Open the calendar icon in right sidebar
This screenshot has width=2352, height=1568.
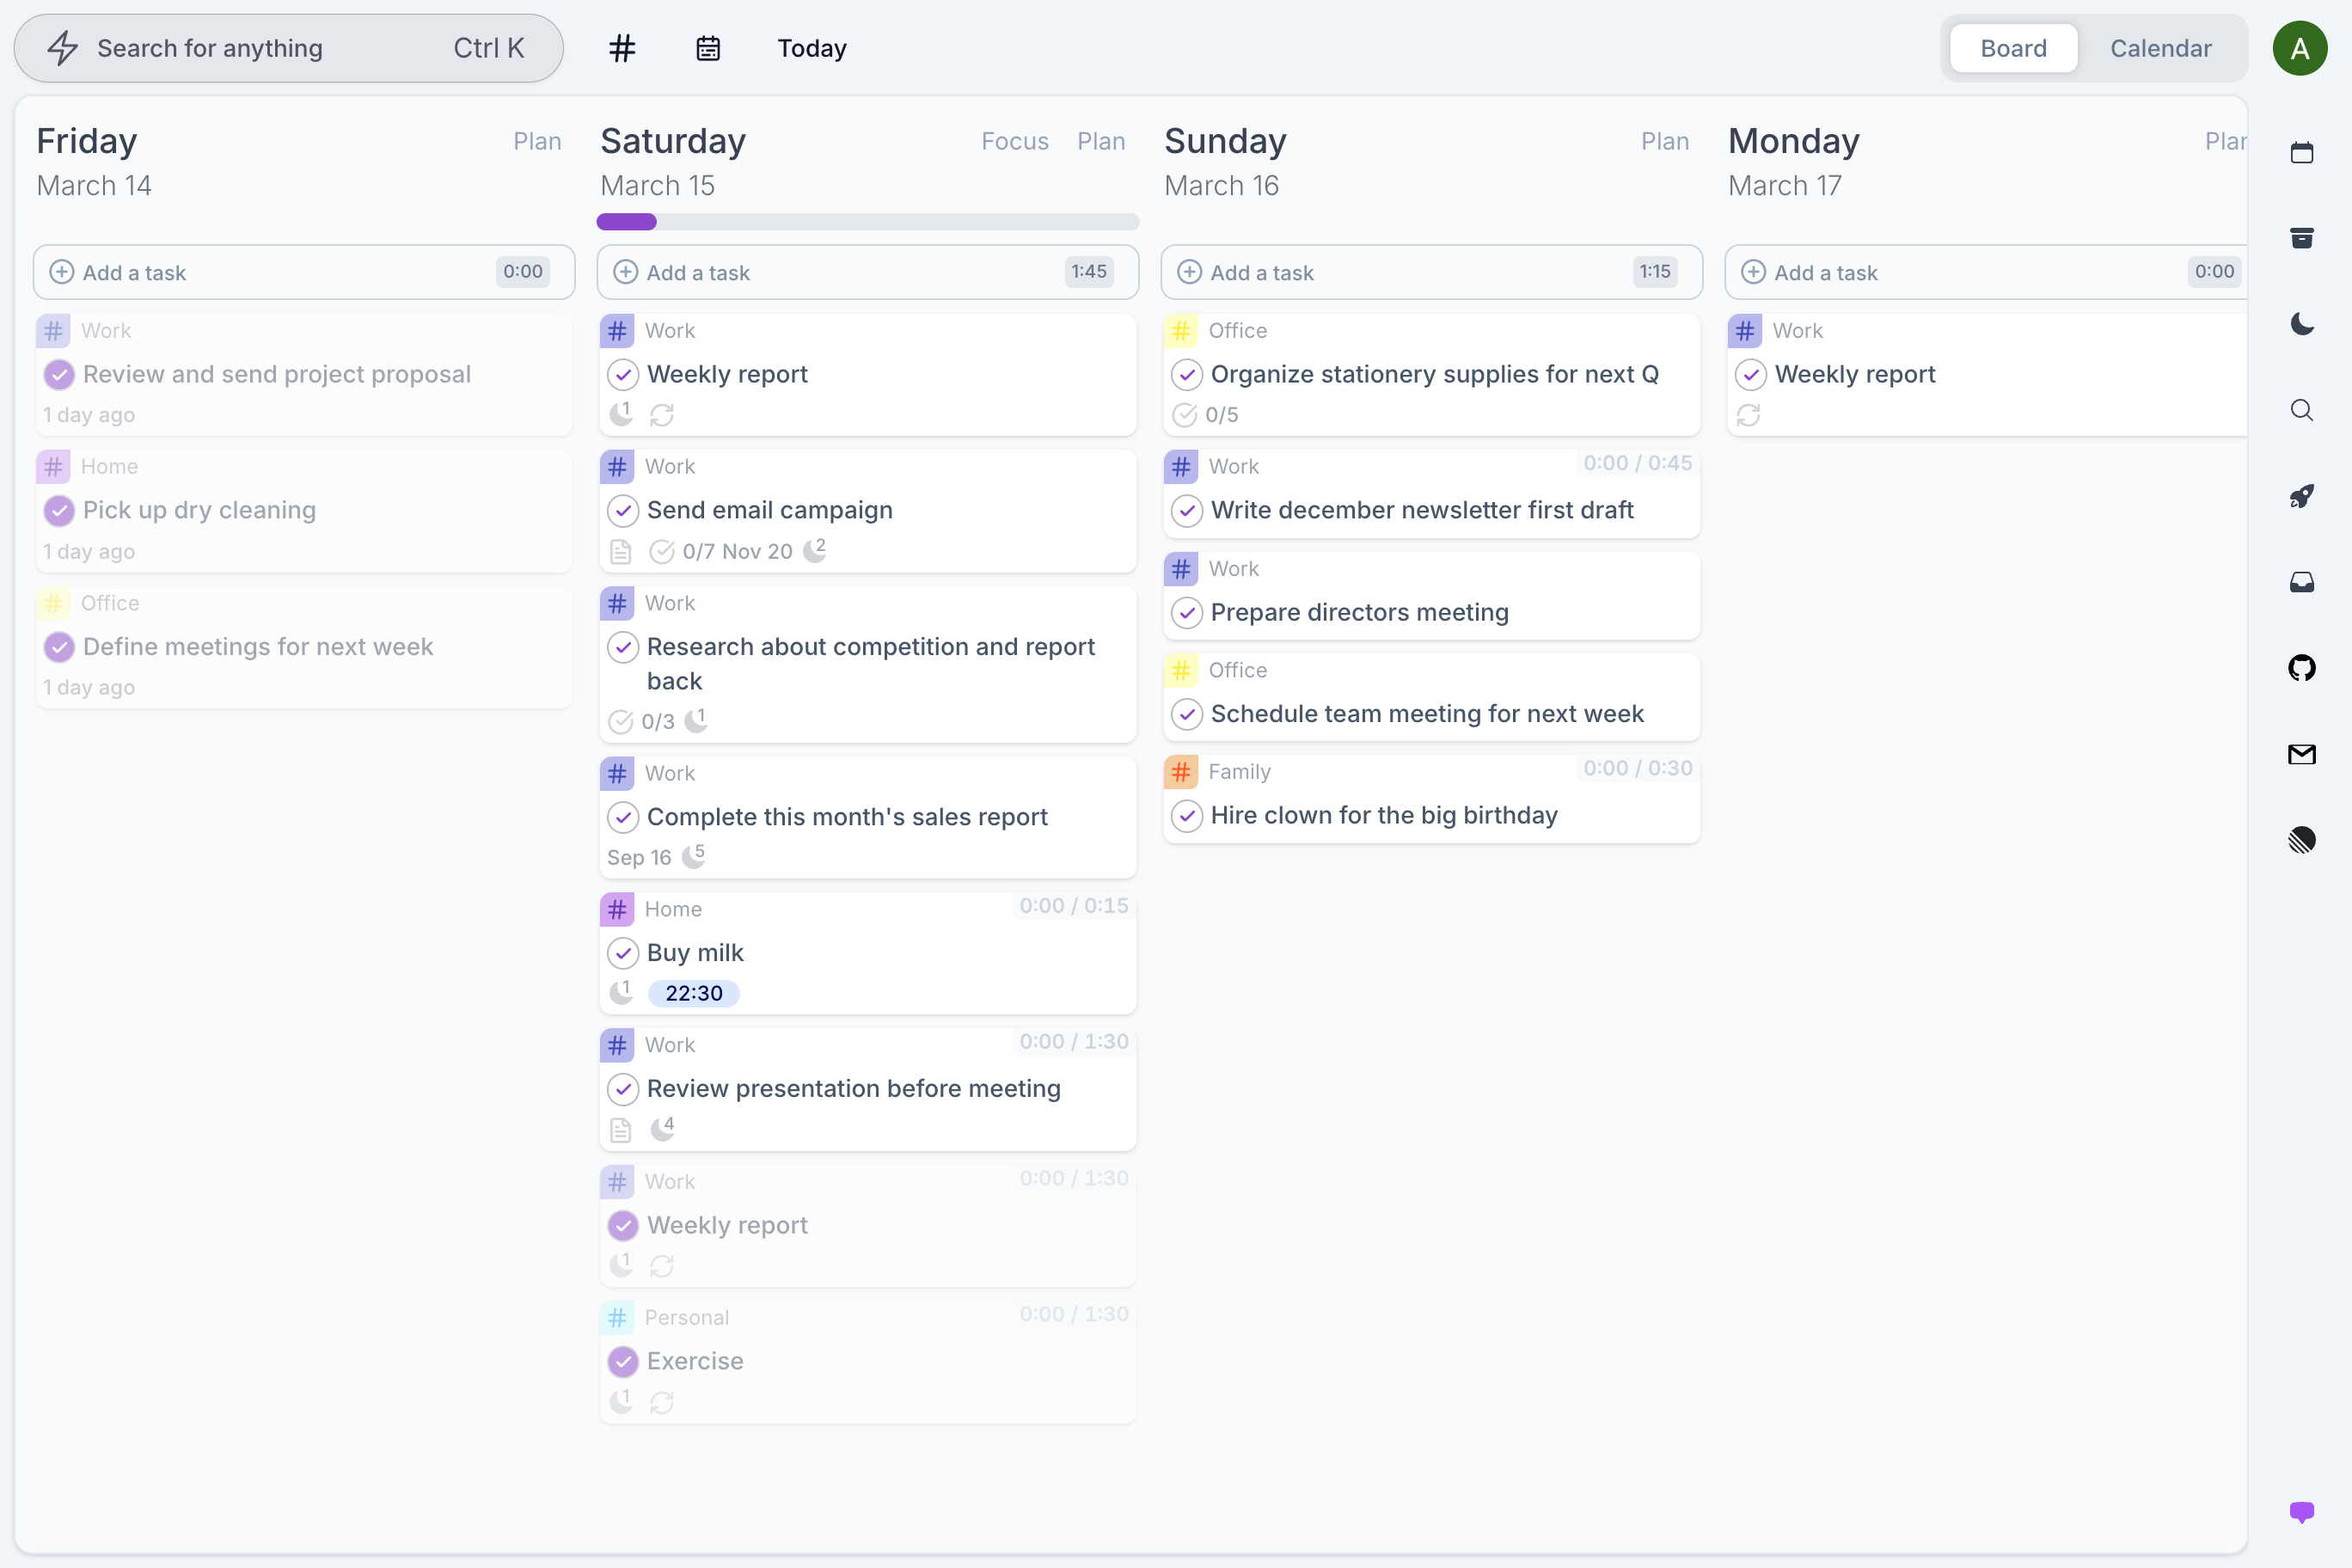click(2301, 153)
